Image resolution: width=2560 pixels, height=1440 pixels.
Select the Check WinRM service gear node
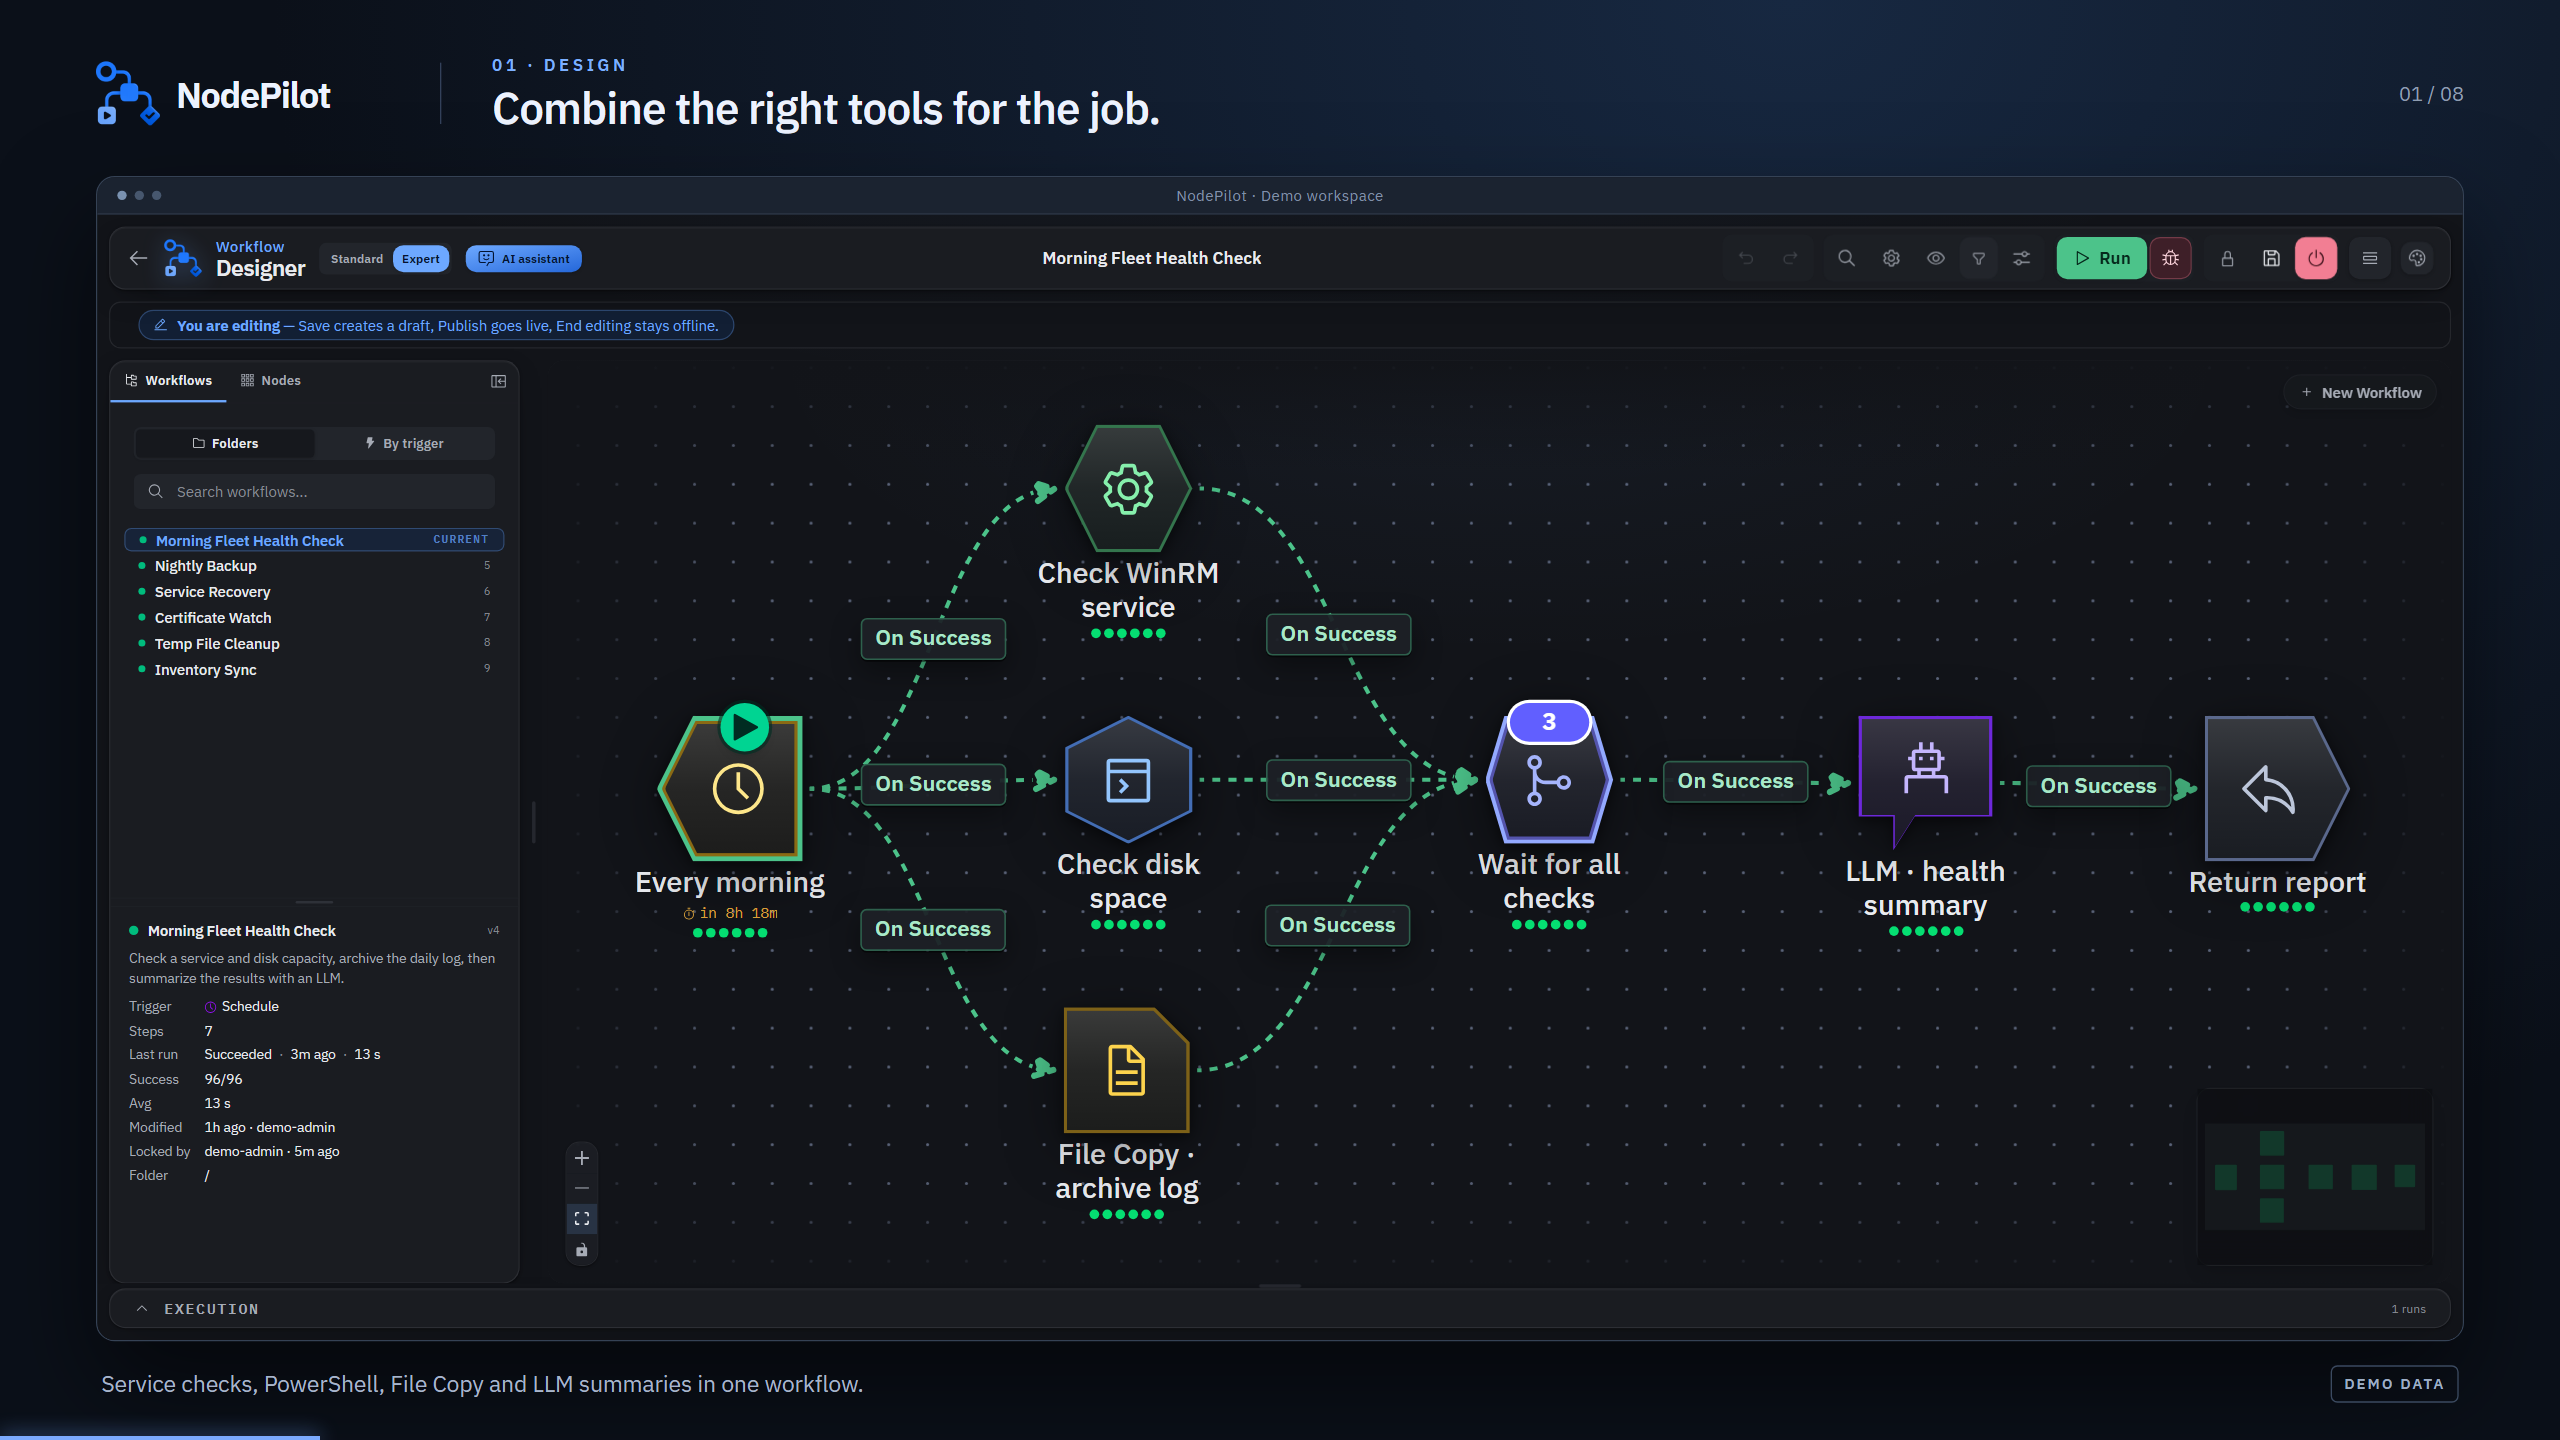1128,489
